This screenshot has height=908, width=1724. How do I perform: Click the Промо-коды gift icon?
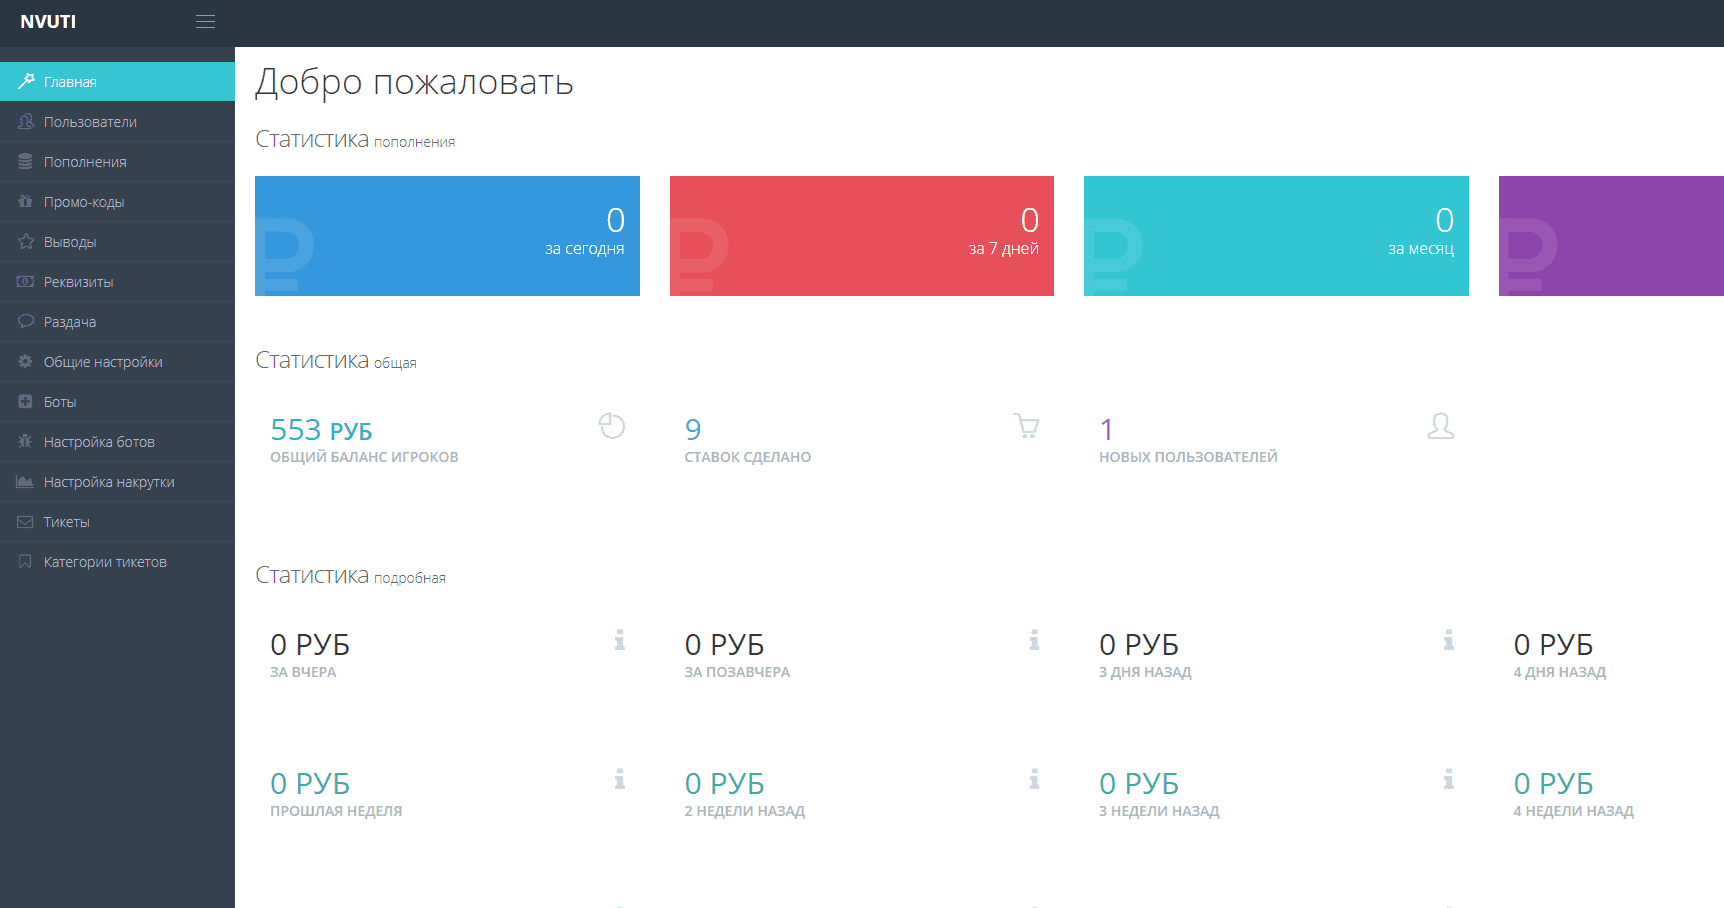click(x=25, y=202)
